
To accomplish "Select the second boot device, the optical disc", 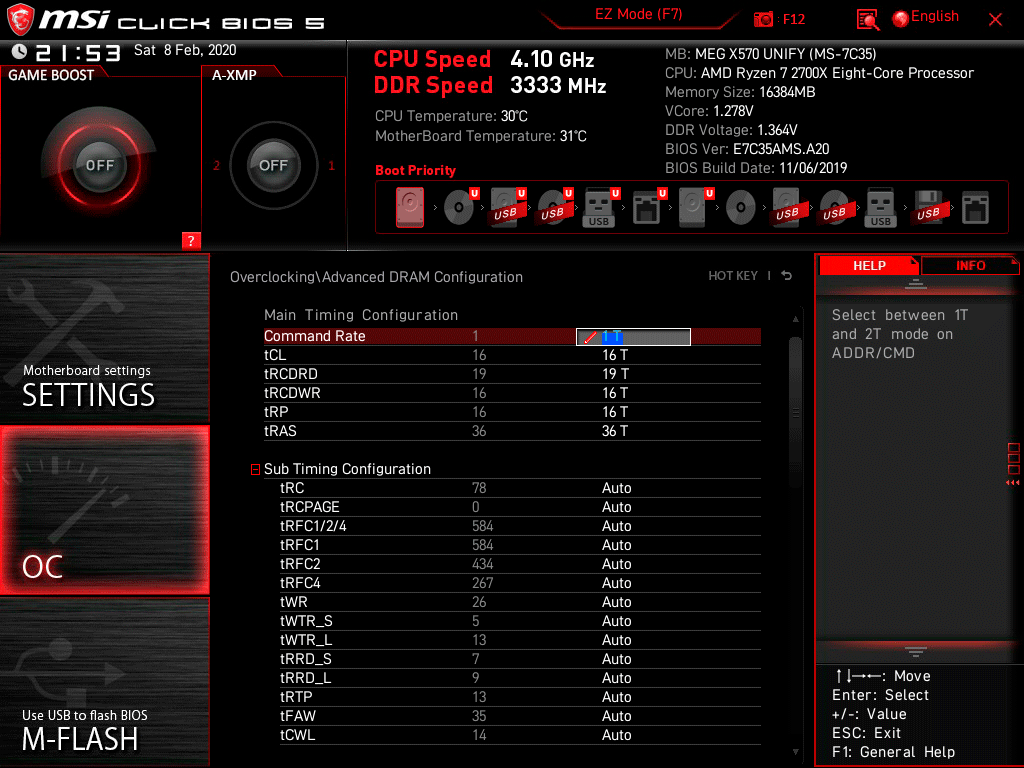I will click(x=460, y=208).
